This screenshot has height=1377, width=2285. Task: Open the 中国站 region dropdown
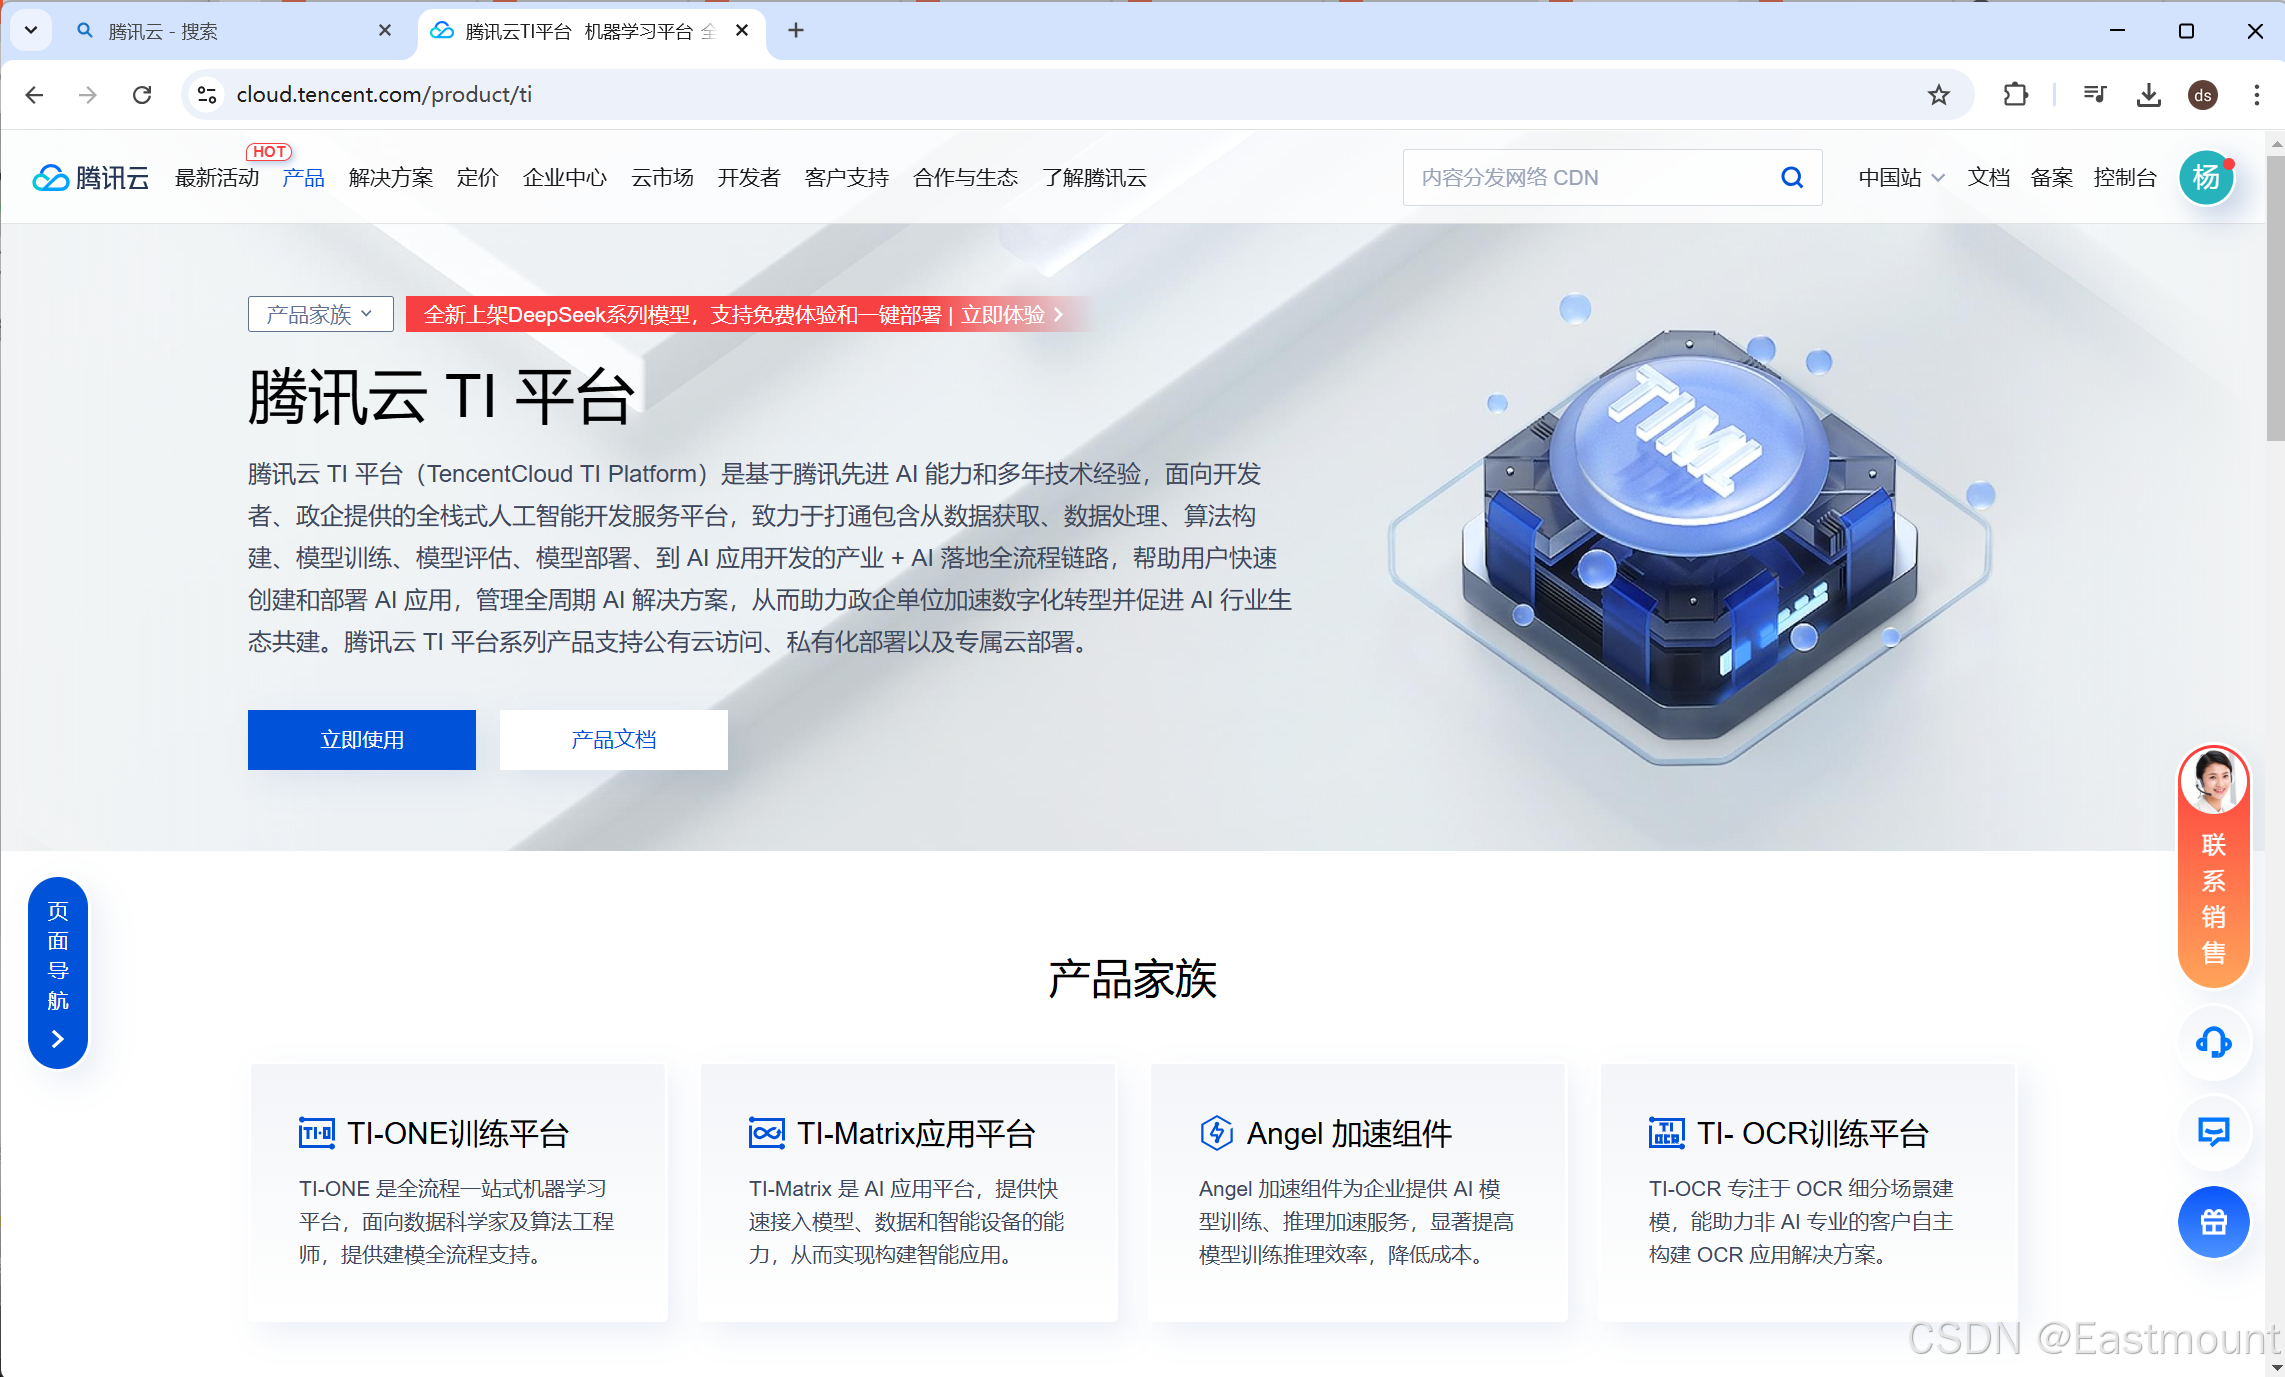pyautogui.click(x=1900, y=178)
